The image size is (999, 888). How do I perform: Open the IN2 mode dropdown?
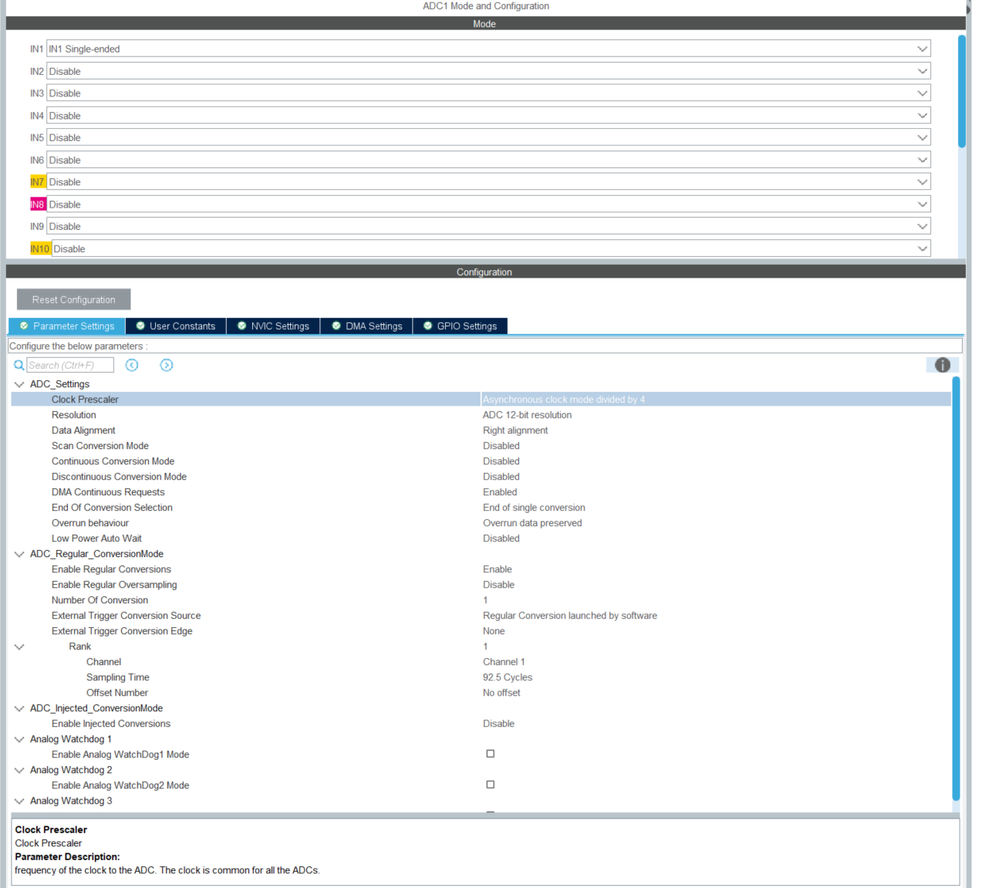[488, 71]
